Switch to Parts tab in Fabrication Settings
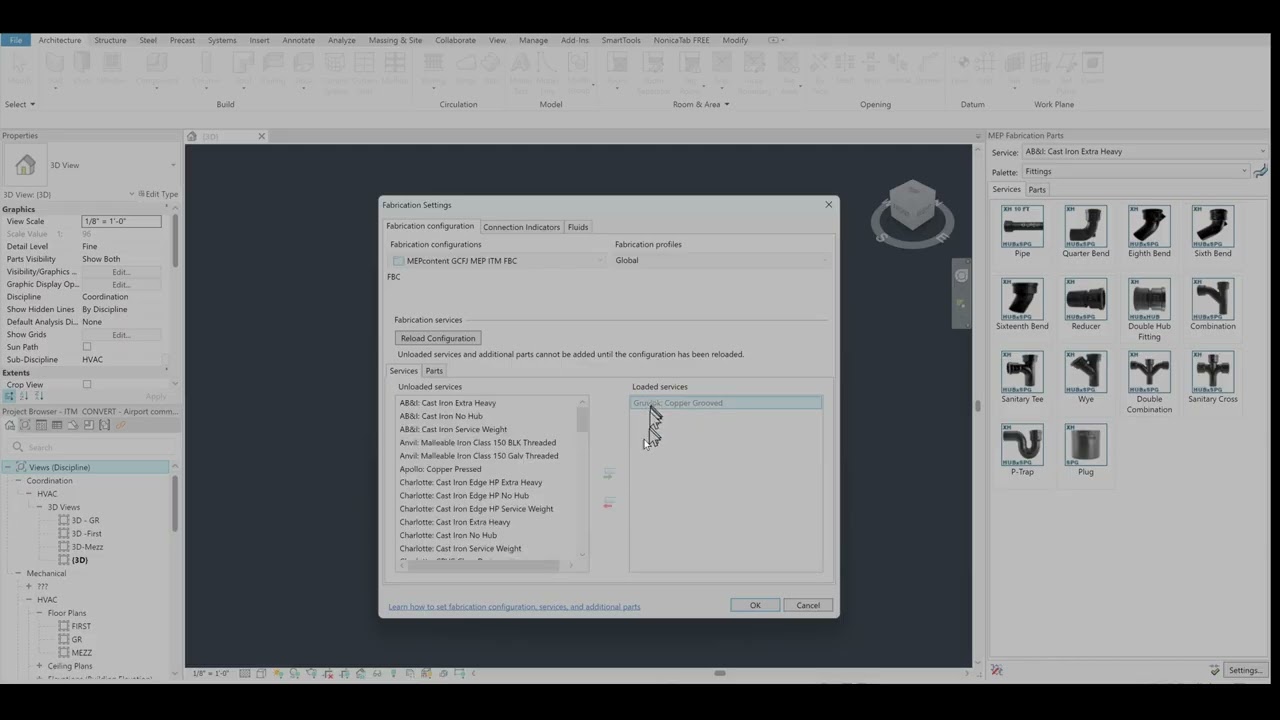Screen dimensions: 1280x720 click(x=434, y=371)
